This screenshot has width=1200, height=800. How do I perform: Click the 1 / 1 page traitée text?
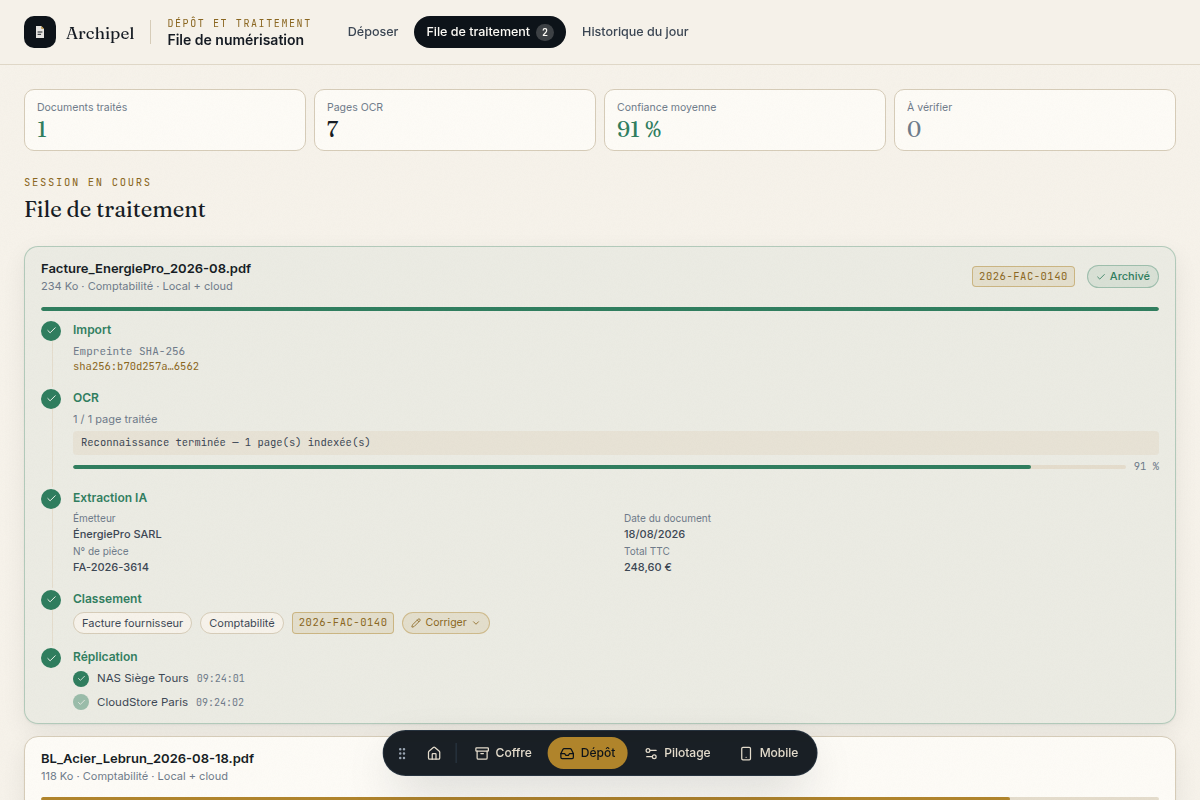(x=115, y=420)
